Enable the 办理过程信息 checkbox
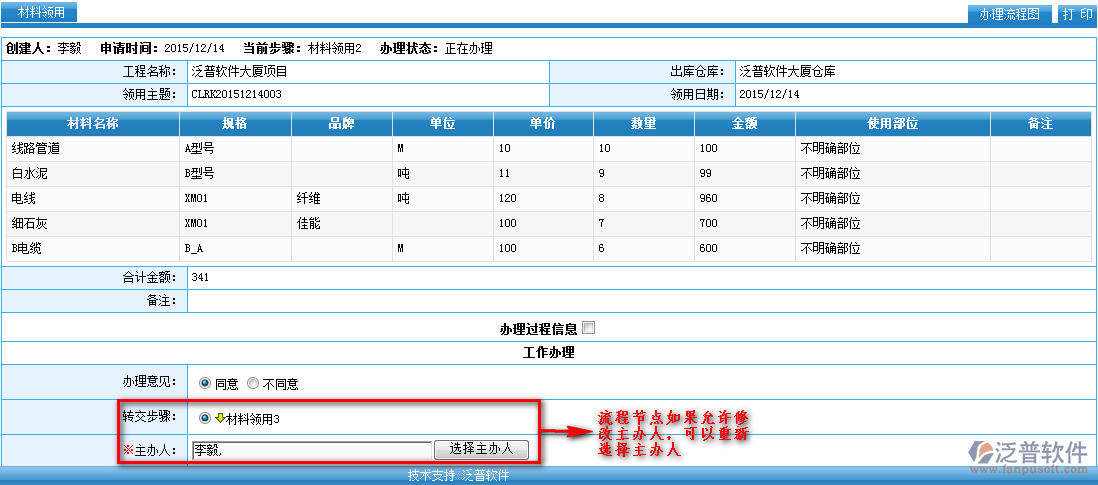This screenshot has height=485, width=1098. (x=588, y=328)
